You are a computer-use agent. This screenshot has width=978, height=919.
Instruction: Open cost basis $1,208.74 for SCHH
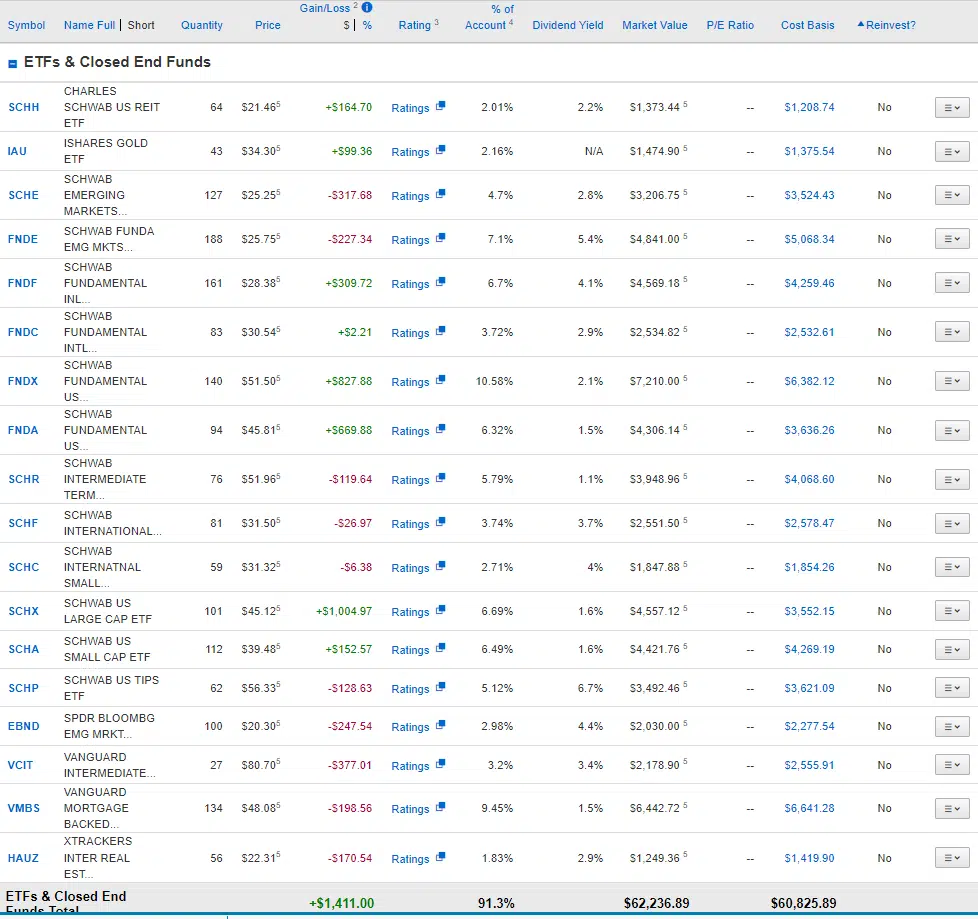(x=809, y=107)
